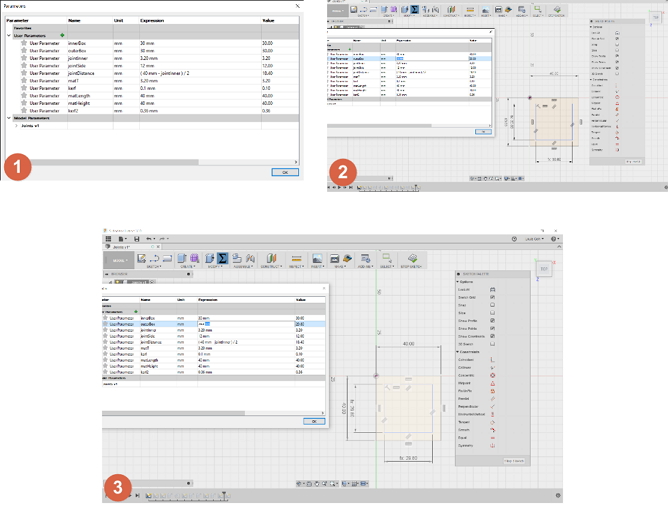Open the user account dropdown in bottom screenshot
This screenshot has width=668, height=506.
point(533,239)
